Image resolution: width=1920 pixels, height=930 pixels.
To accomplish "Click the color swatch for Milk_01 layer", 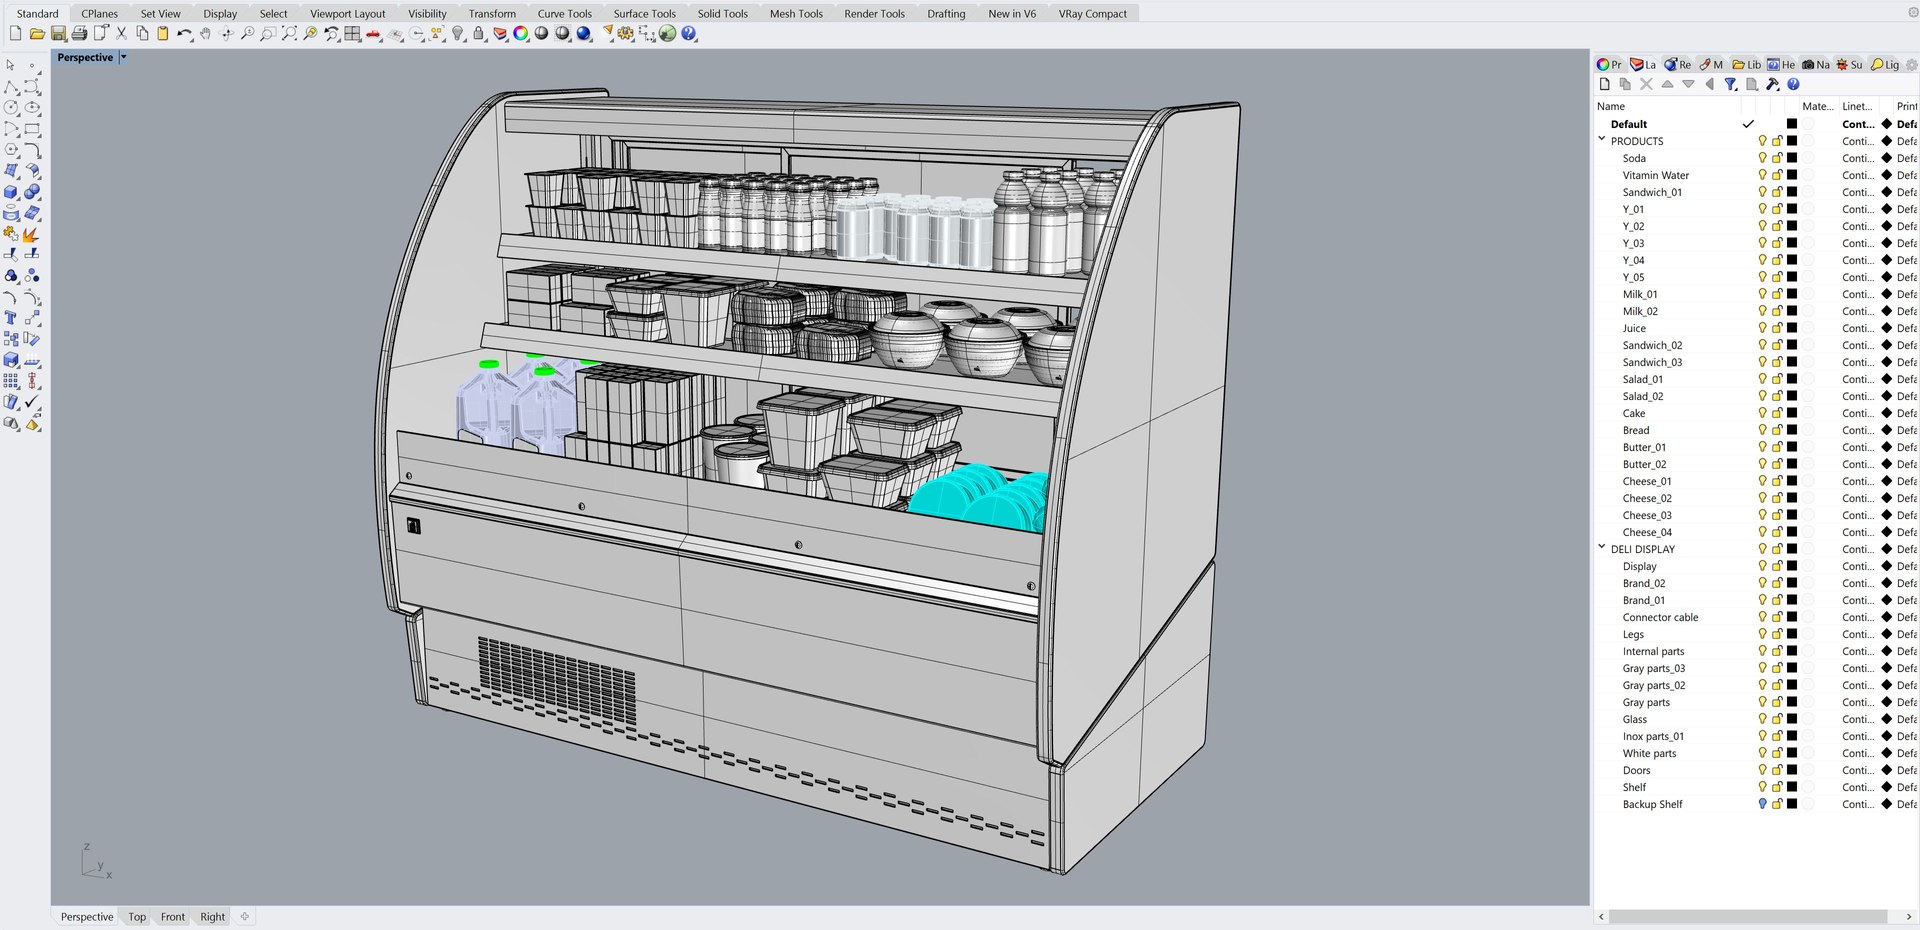I will (1792, 294).
